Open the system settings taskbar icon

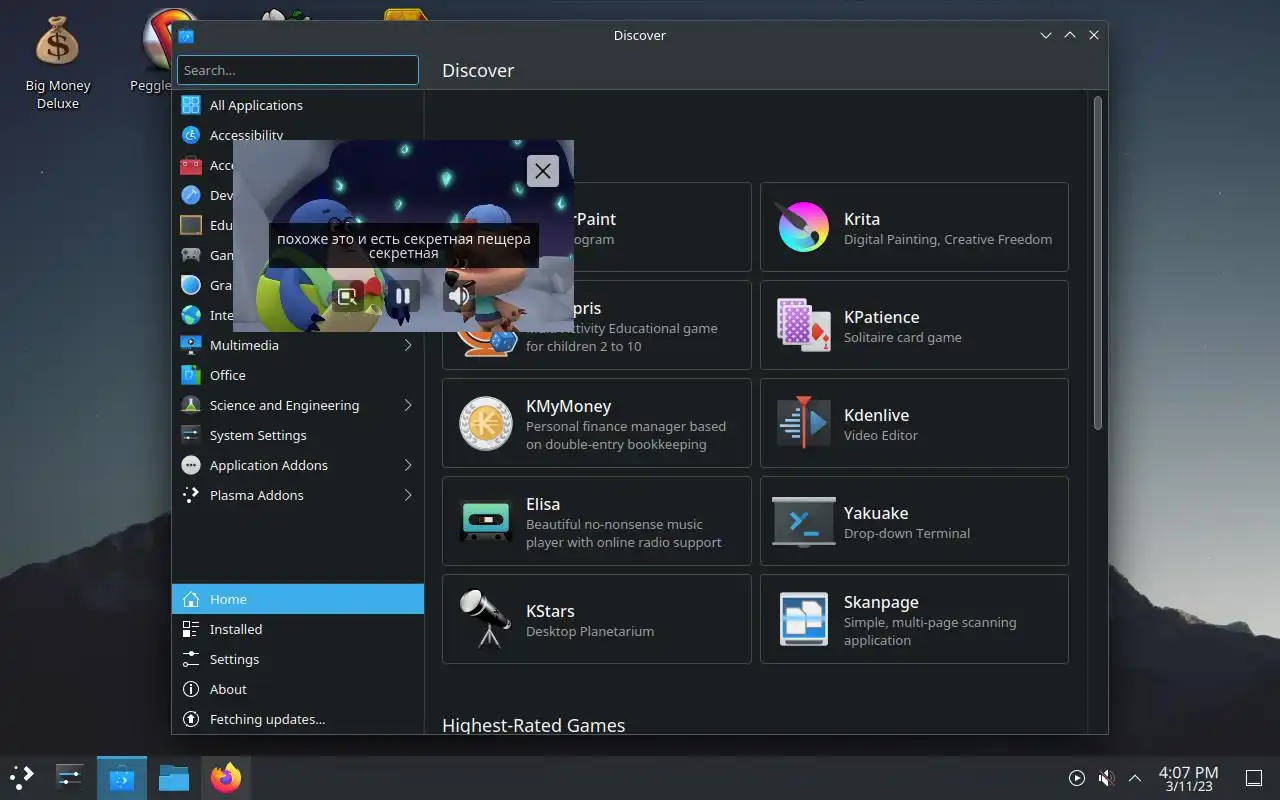click(70, 777)
